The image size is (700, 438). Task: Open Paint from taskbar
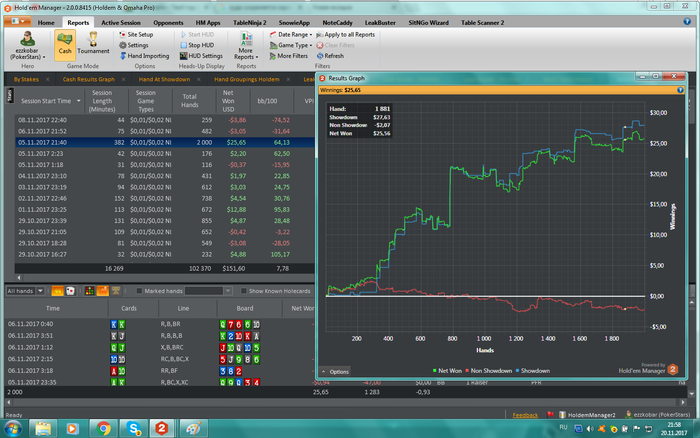point(193,429)
